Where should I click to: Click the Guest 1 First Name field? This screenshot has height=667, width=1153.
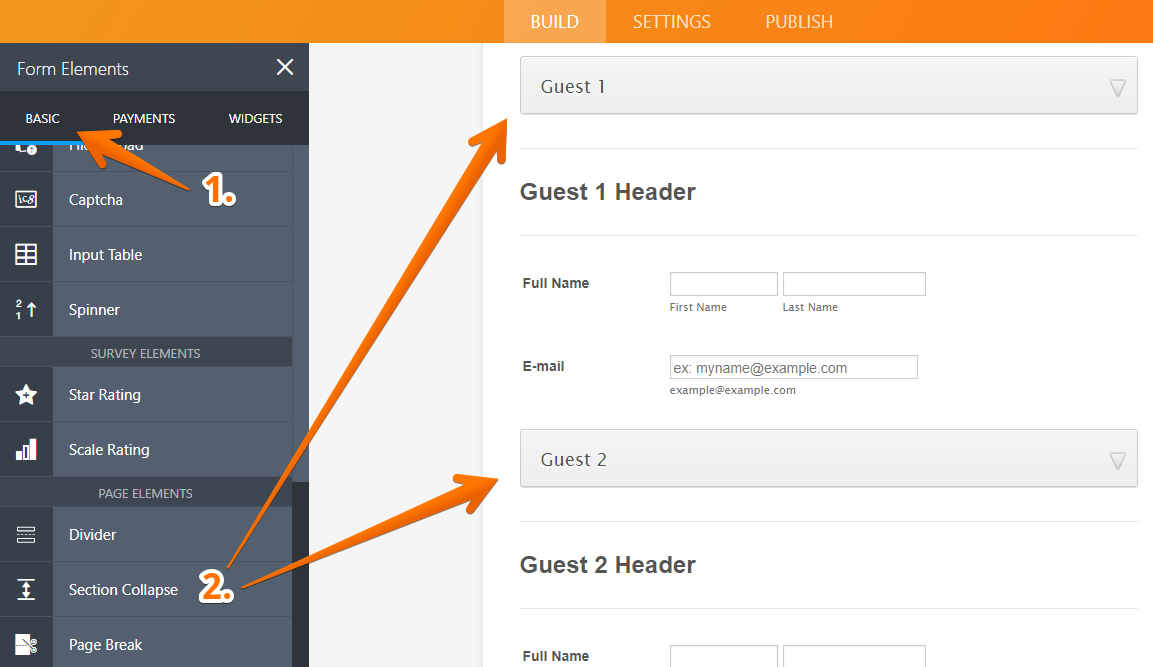[723, 284]
